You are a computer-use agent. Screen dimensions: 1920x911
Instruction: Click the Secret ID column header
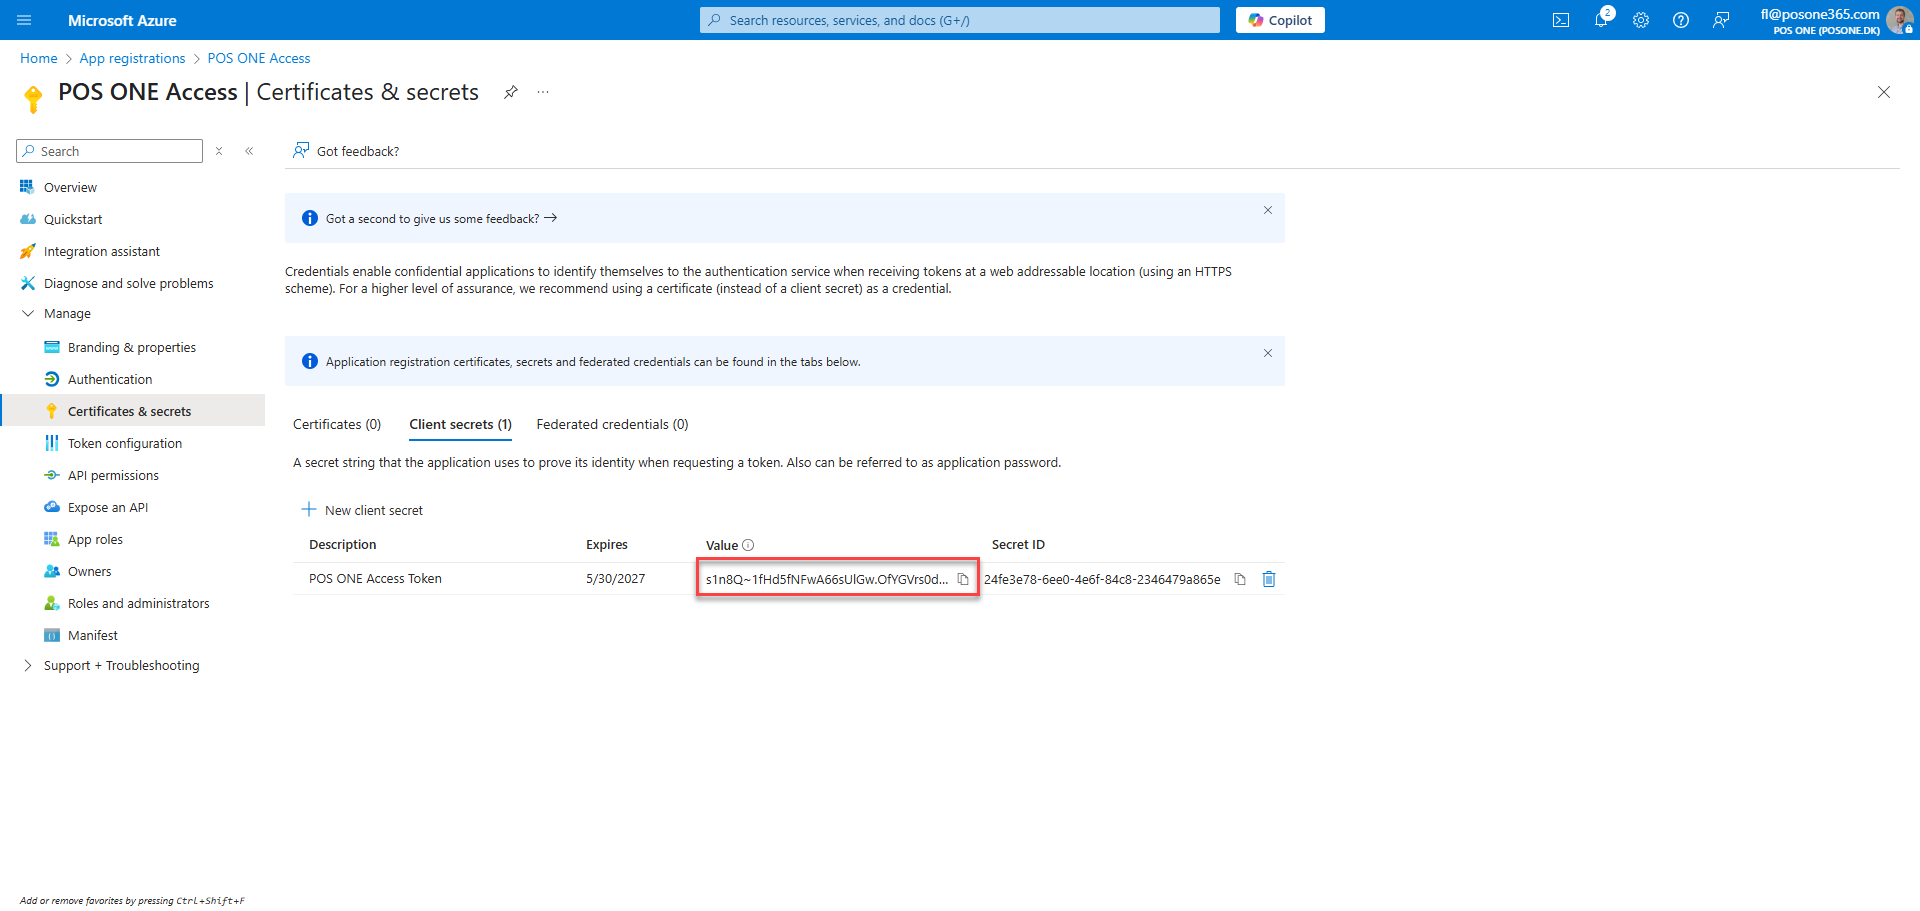pos(1018,545)
